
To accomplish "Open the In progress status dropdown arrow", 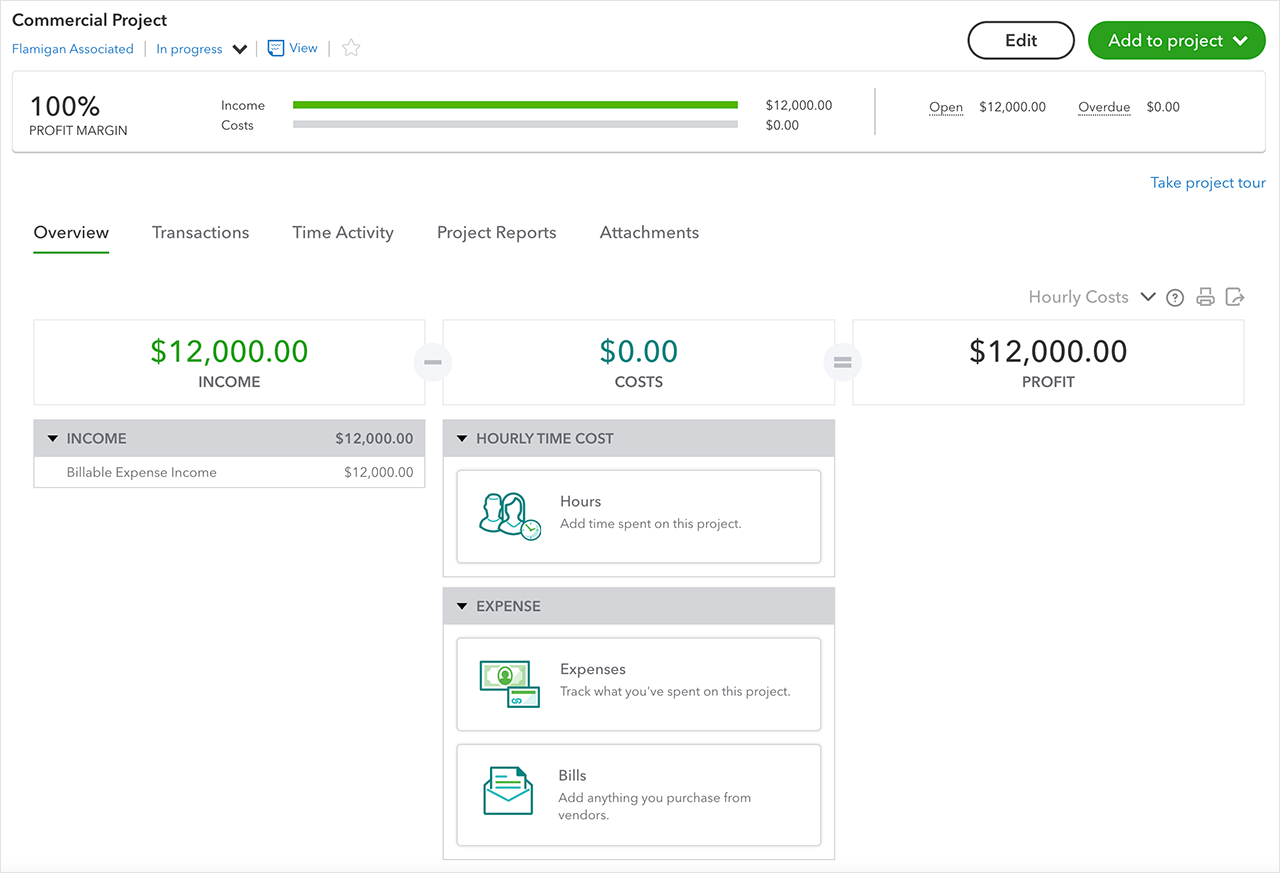I will 240,49.
